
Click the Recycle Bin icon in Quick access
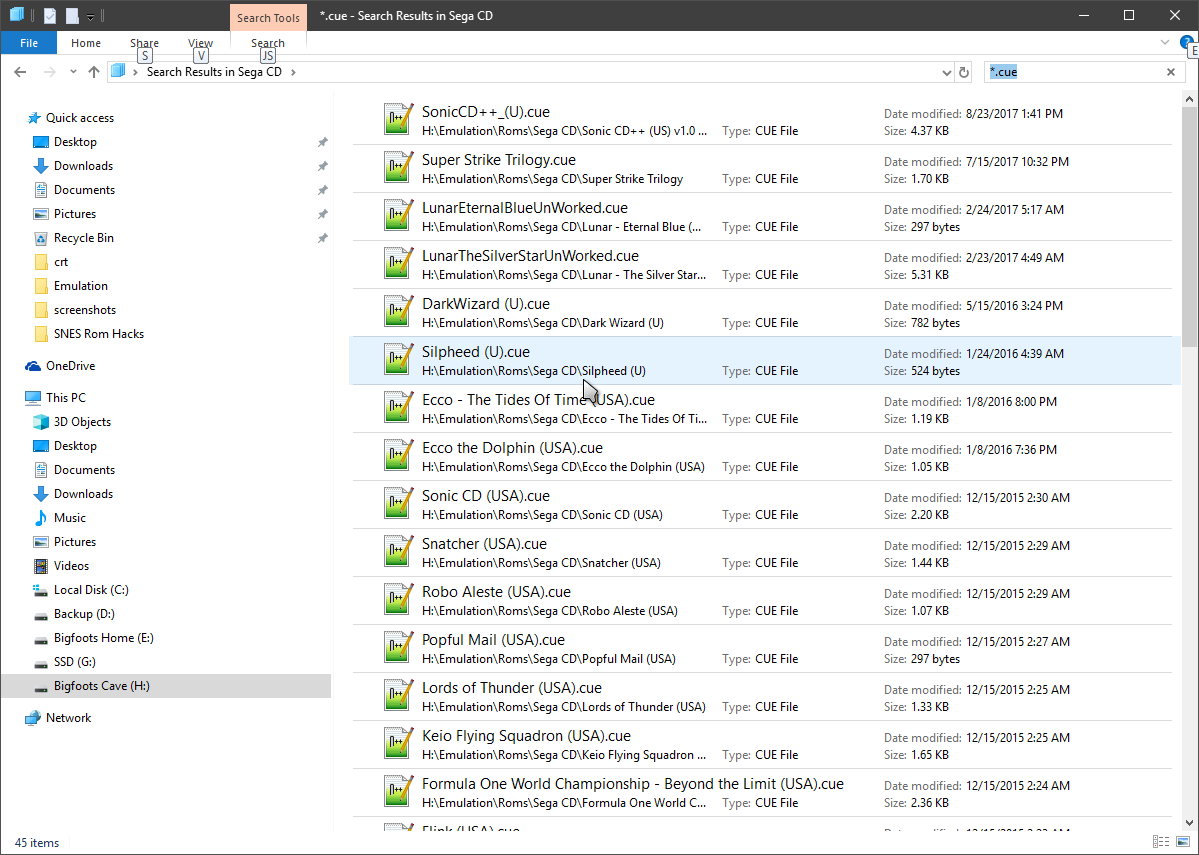click(x=41, y=239)
